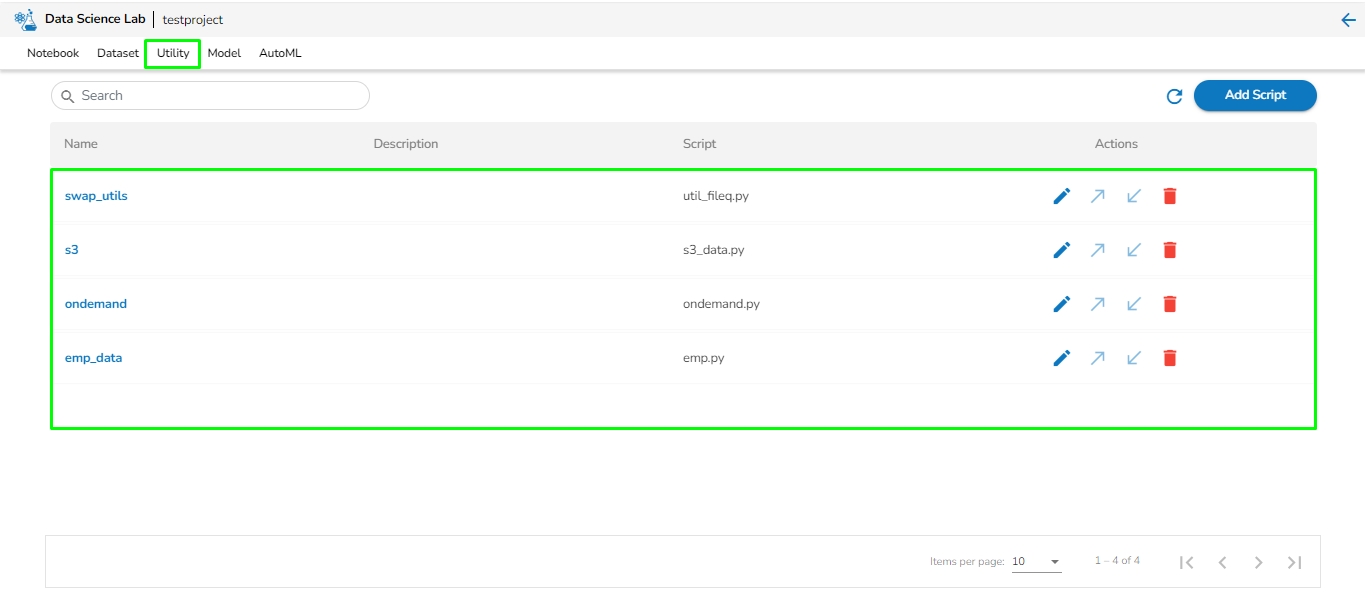Viewport: 1365px width, 608px height.
Task: Click the import arrow for emp_data
Action: point(1134,358)
